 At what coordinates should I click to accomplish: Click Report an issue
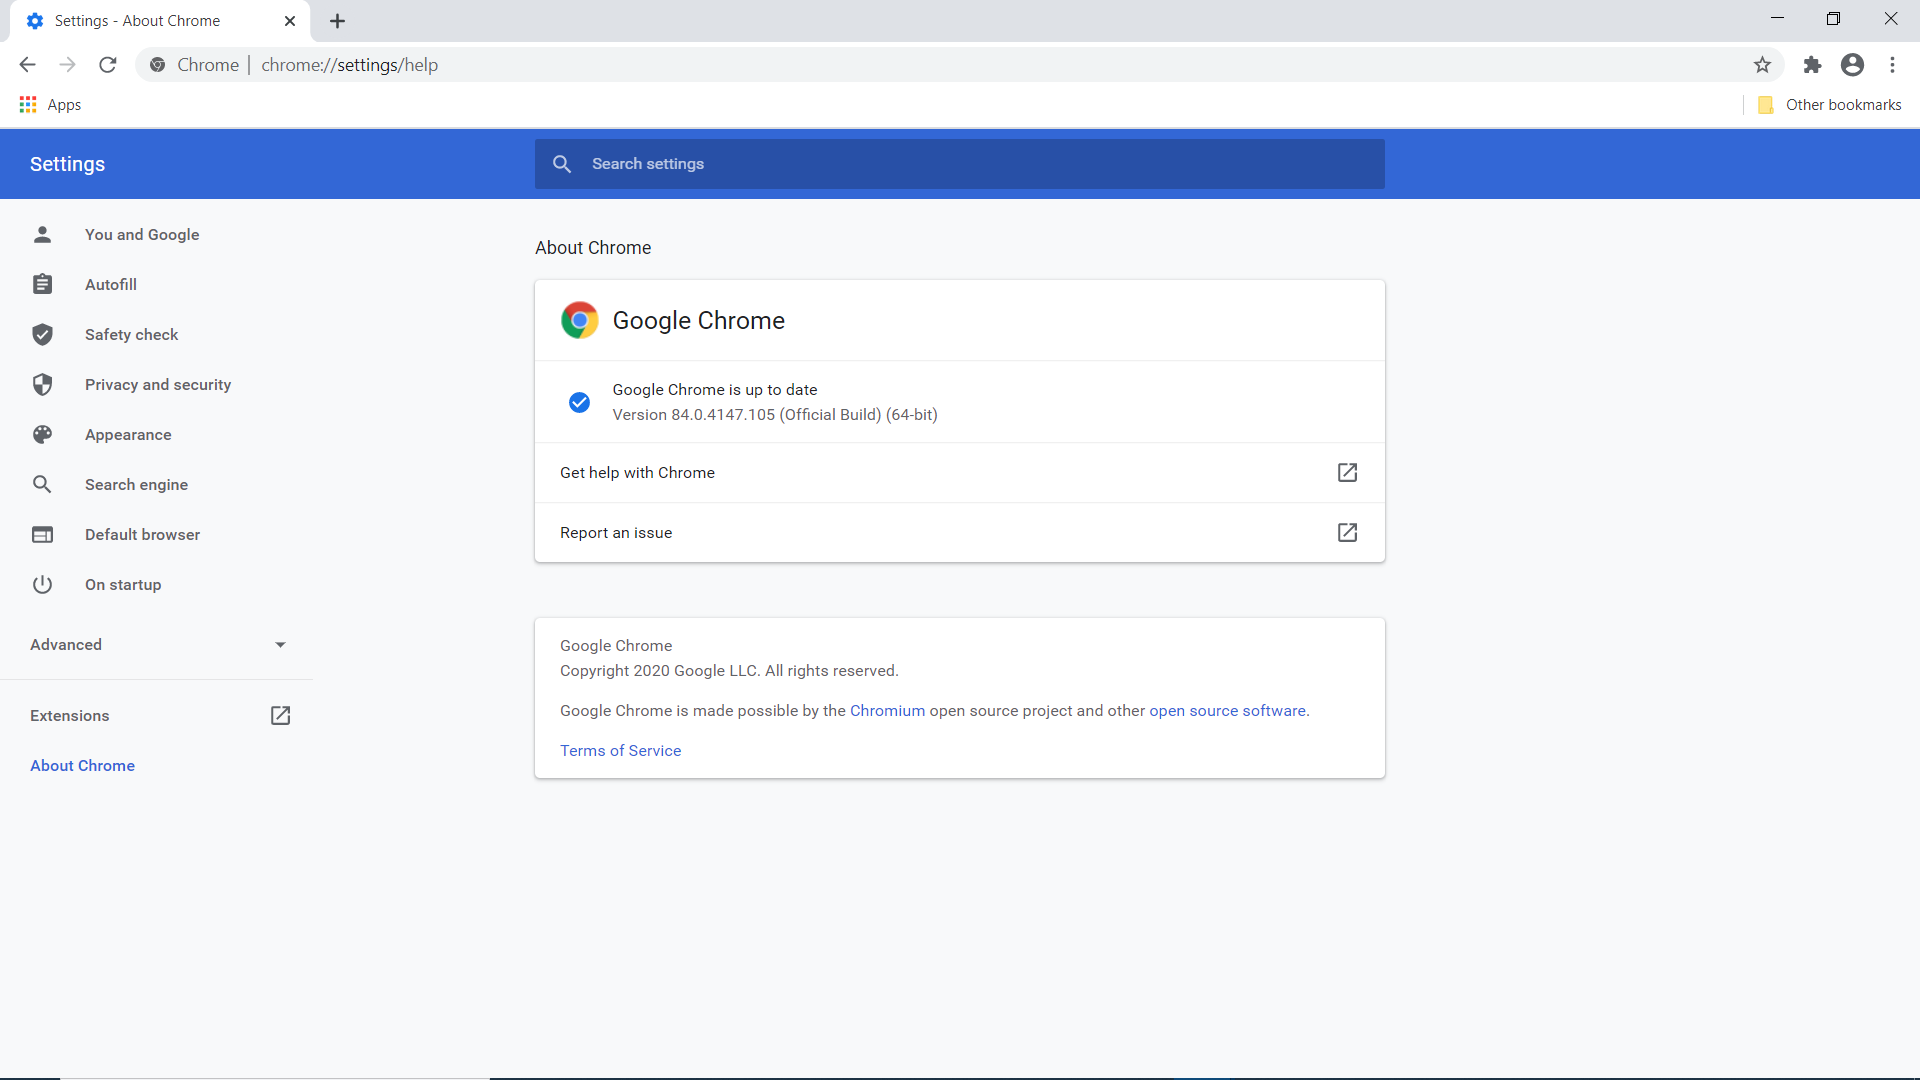(959, 532)
